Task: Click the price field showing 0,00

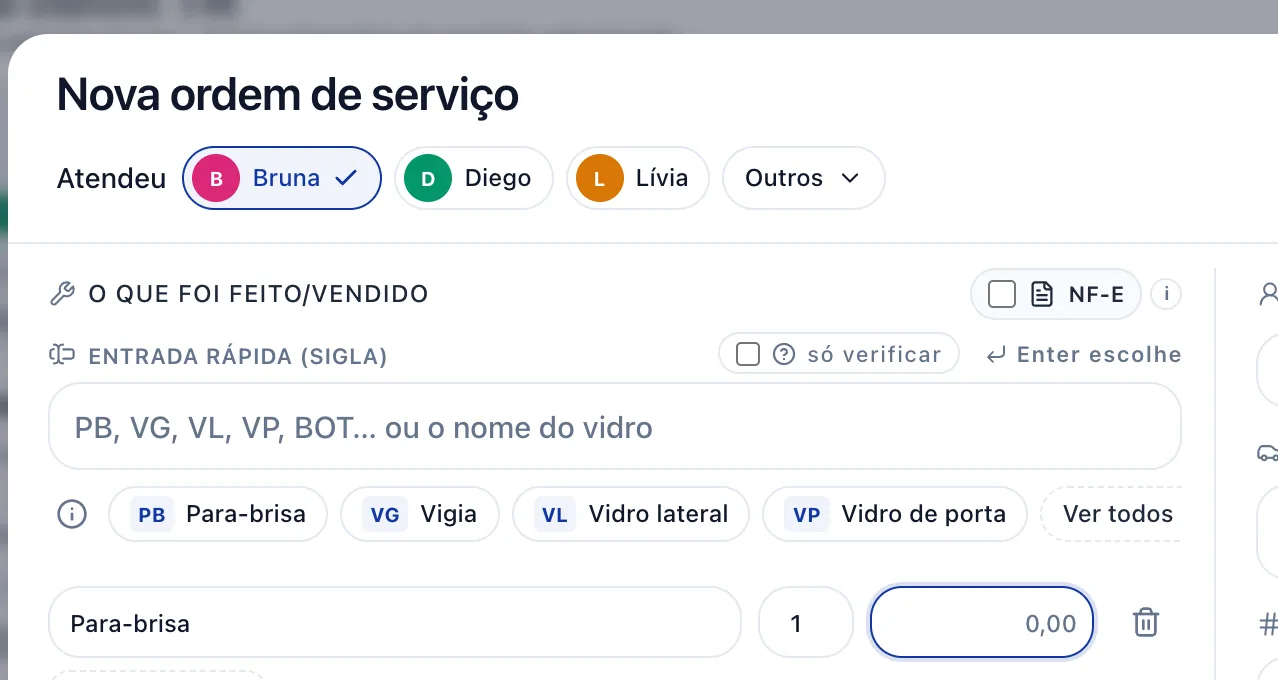Action: point(982,623)
